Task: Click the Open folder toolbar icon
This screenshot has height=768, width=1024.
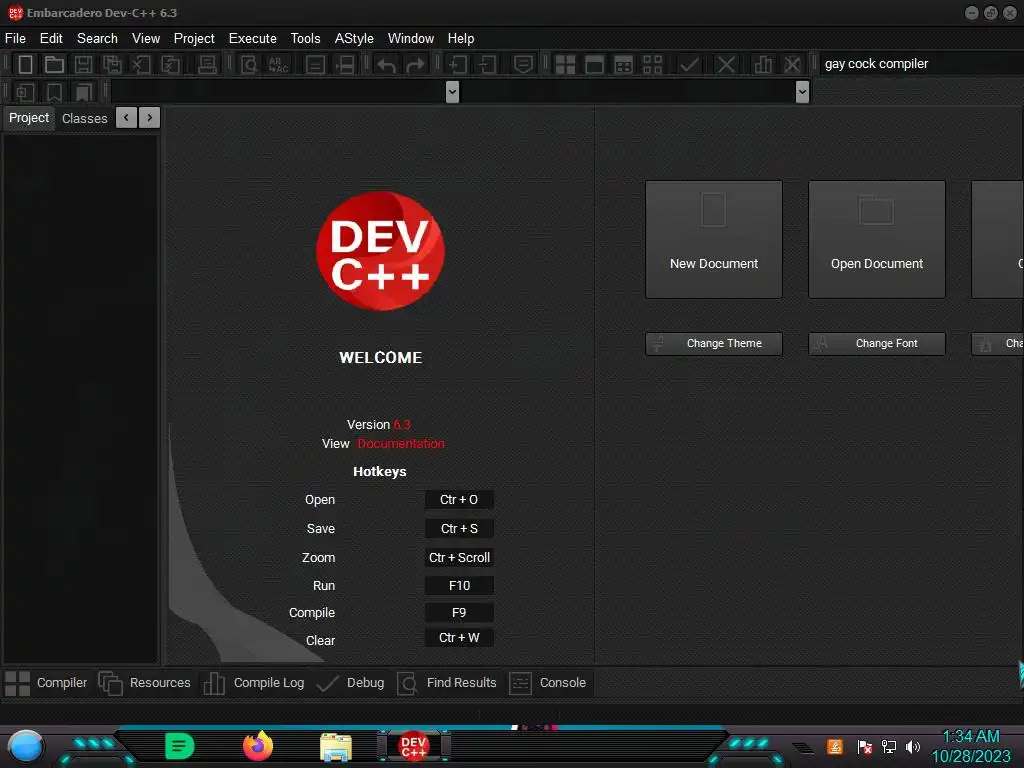Action: [54, 64]
